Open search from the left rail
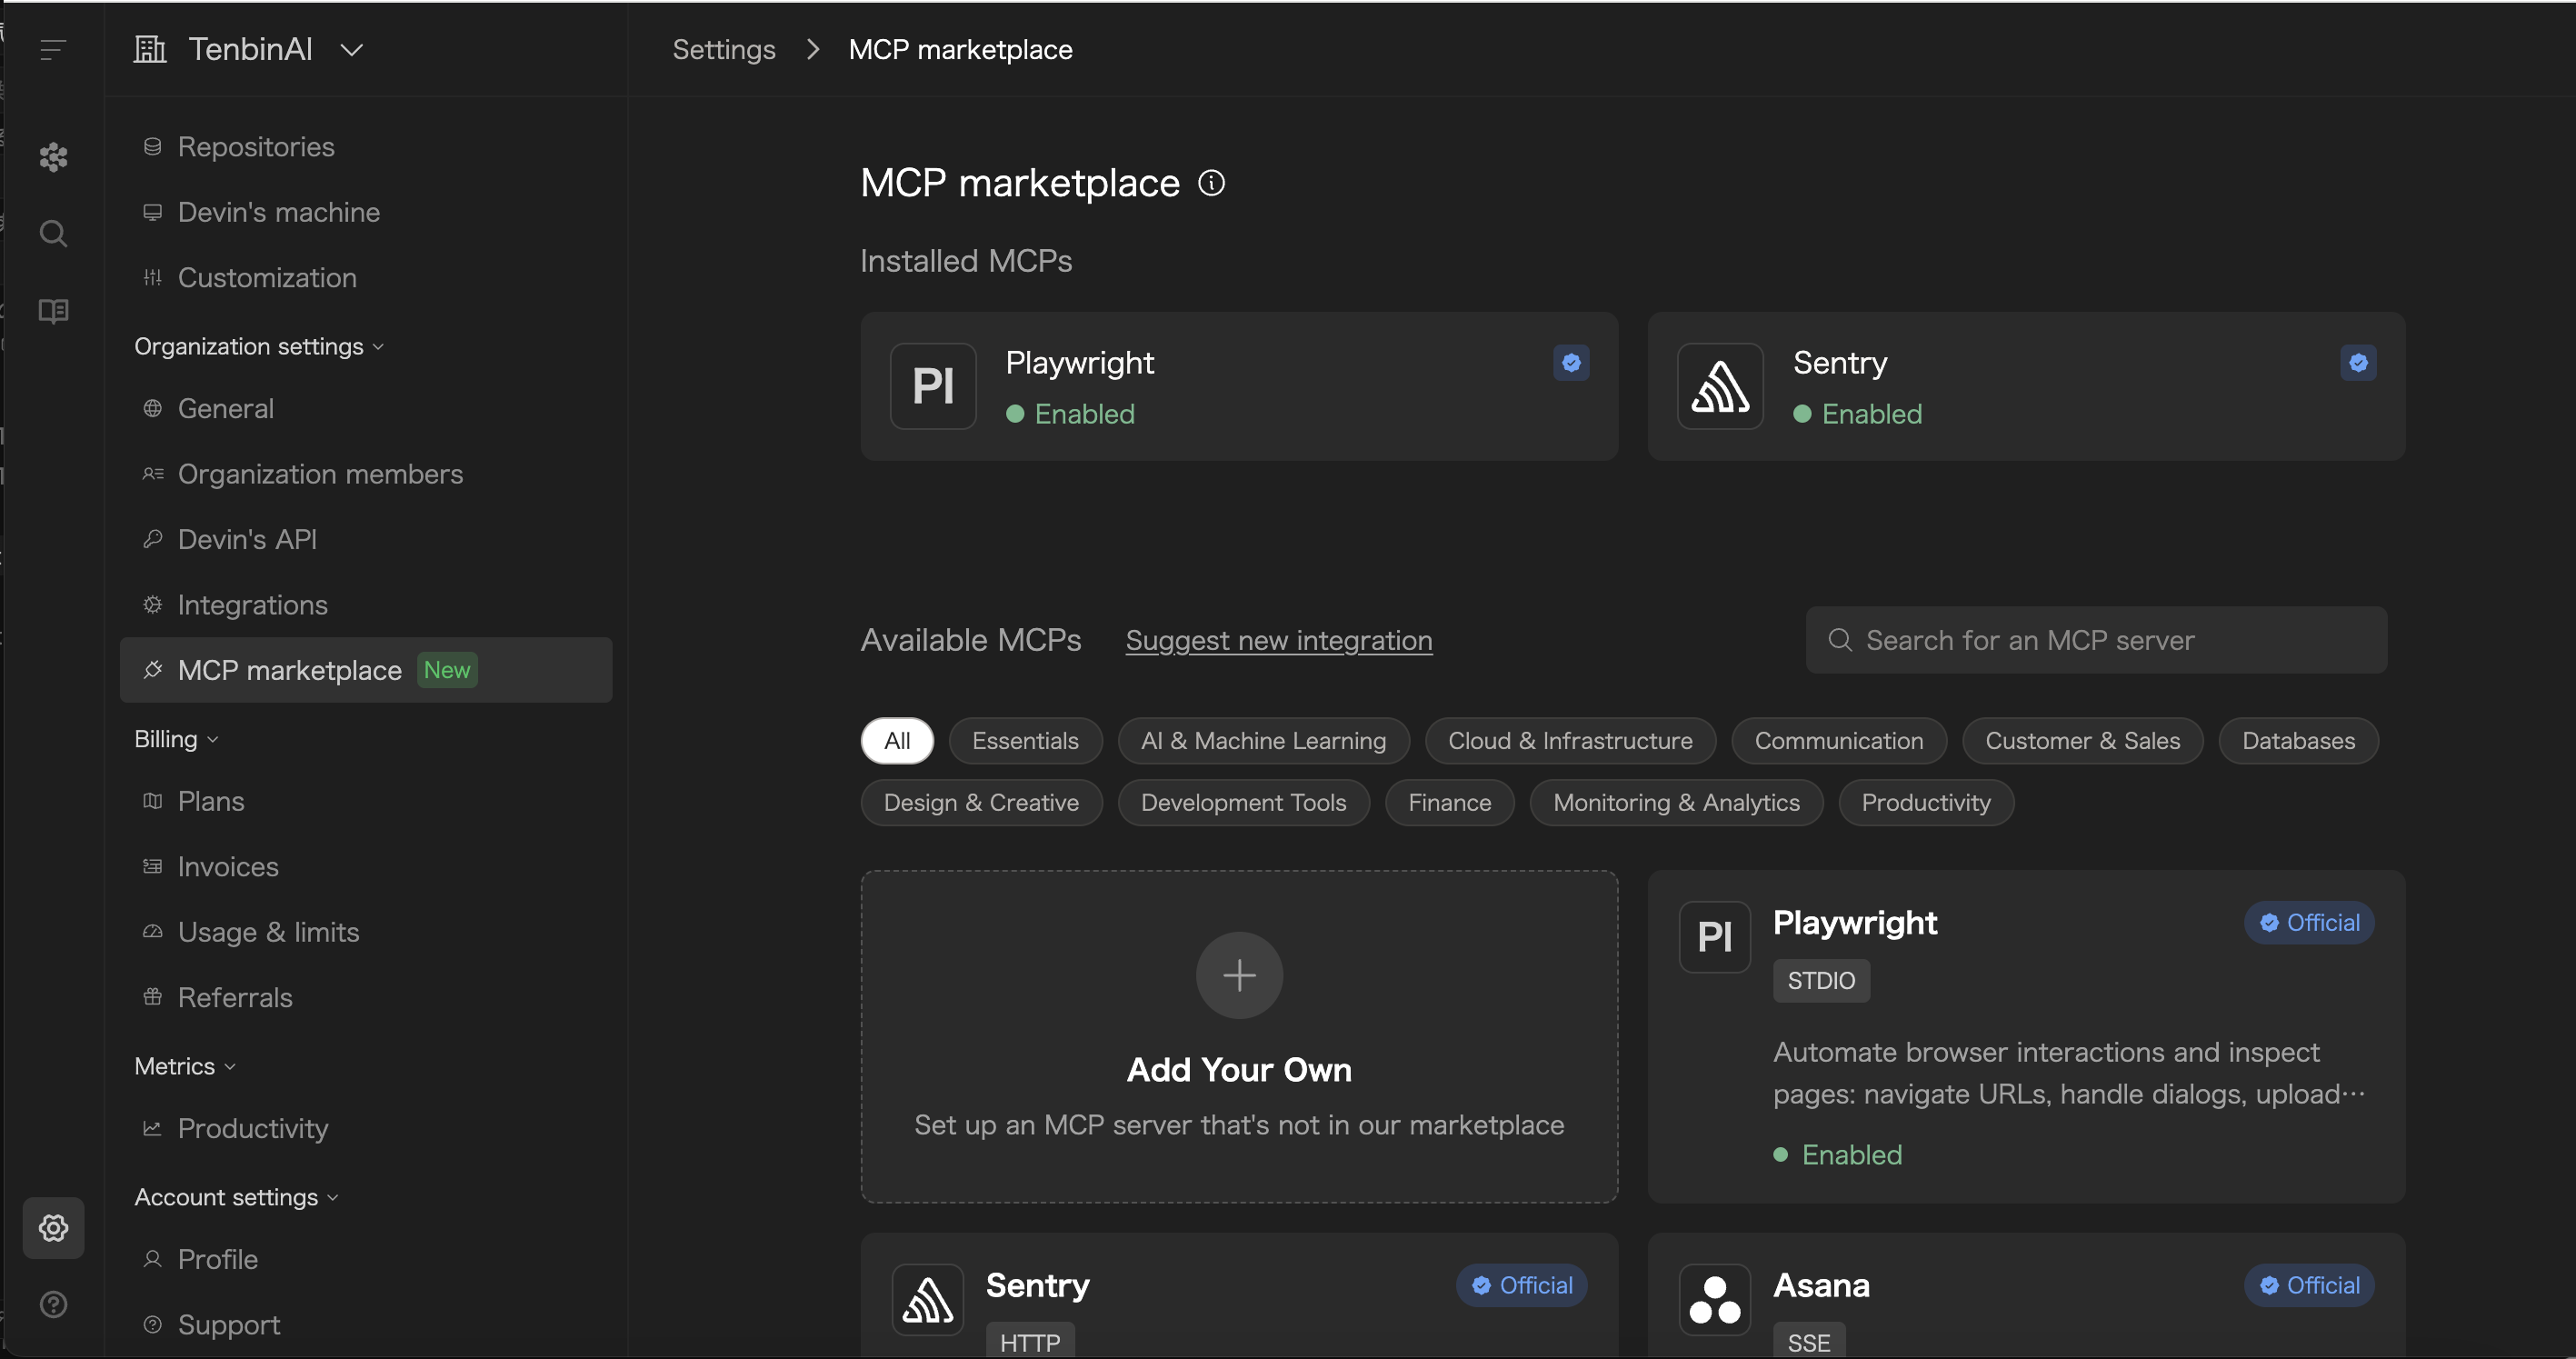Viewport: 2576px width, 1359px height. (x=53, y=233)
